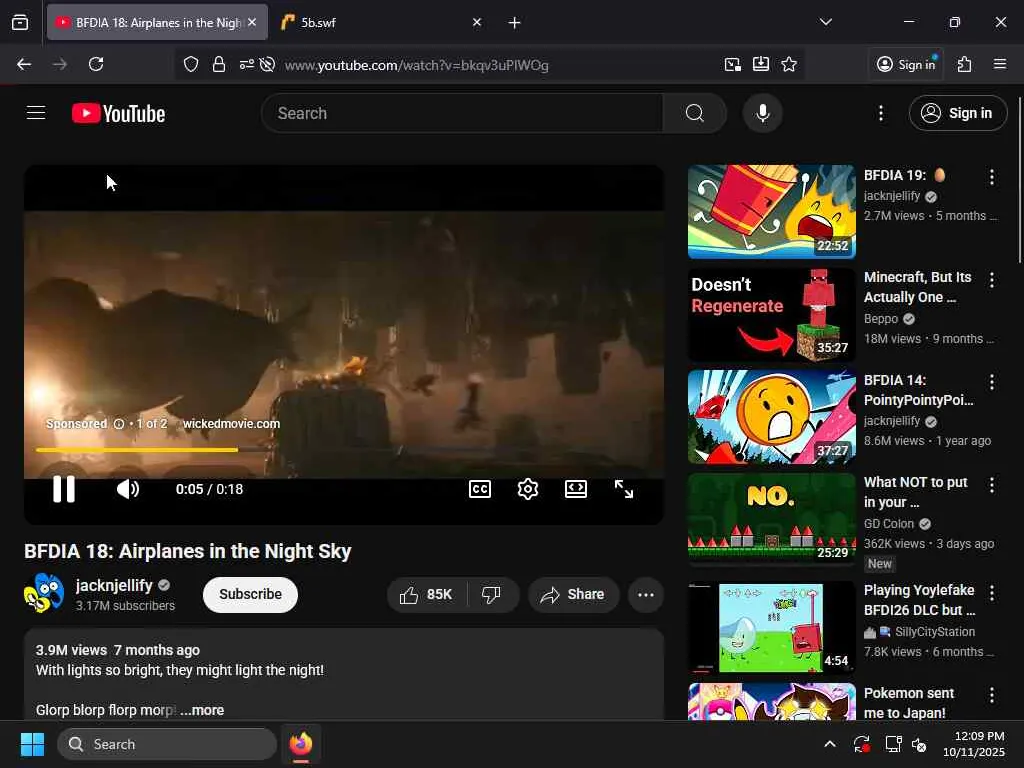Visit the wickedmovie.com ad link
This screenshot has height=768, width=1024.
[231, 424]
